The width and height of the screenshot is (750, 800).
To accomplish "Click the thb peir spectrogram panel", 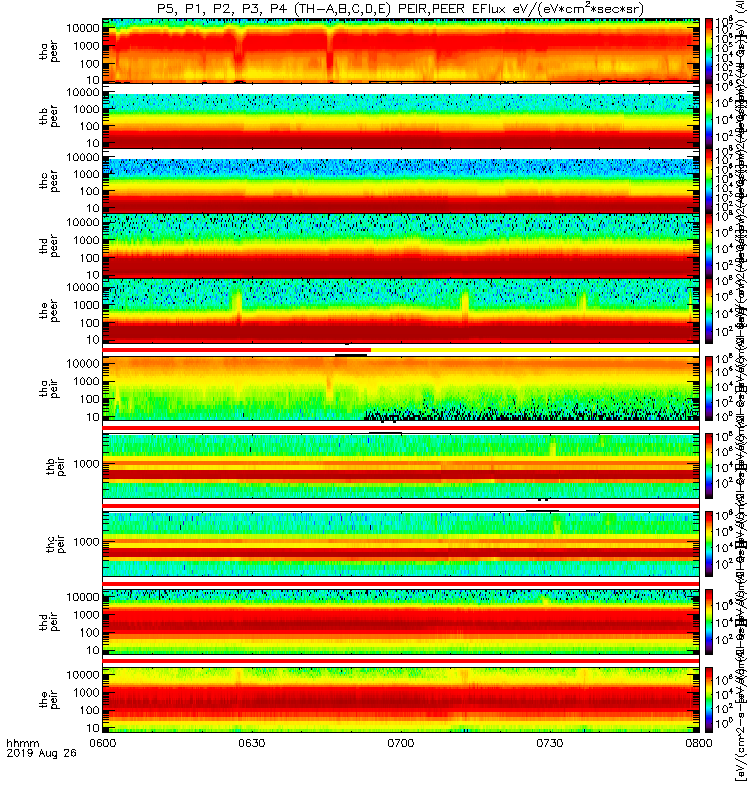I will (401, 466).
